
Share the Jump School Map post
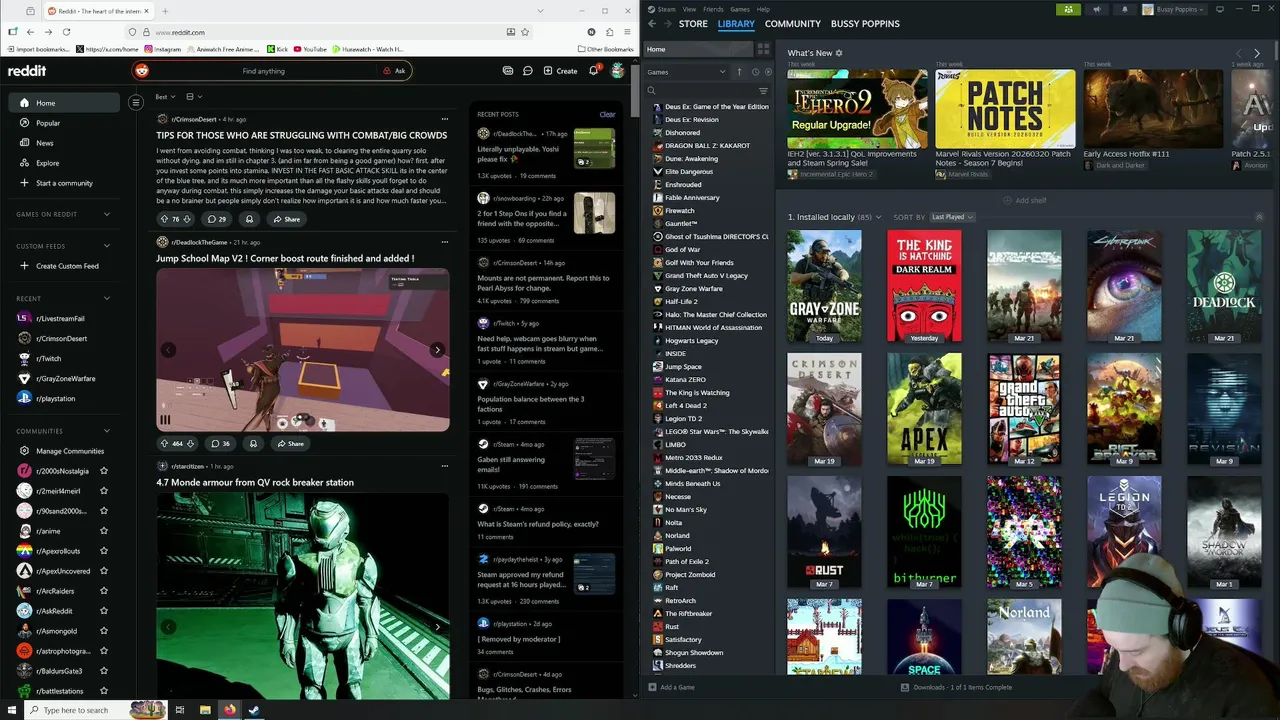(289, 443)
